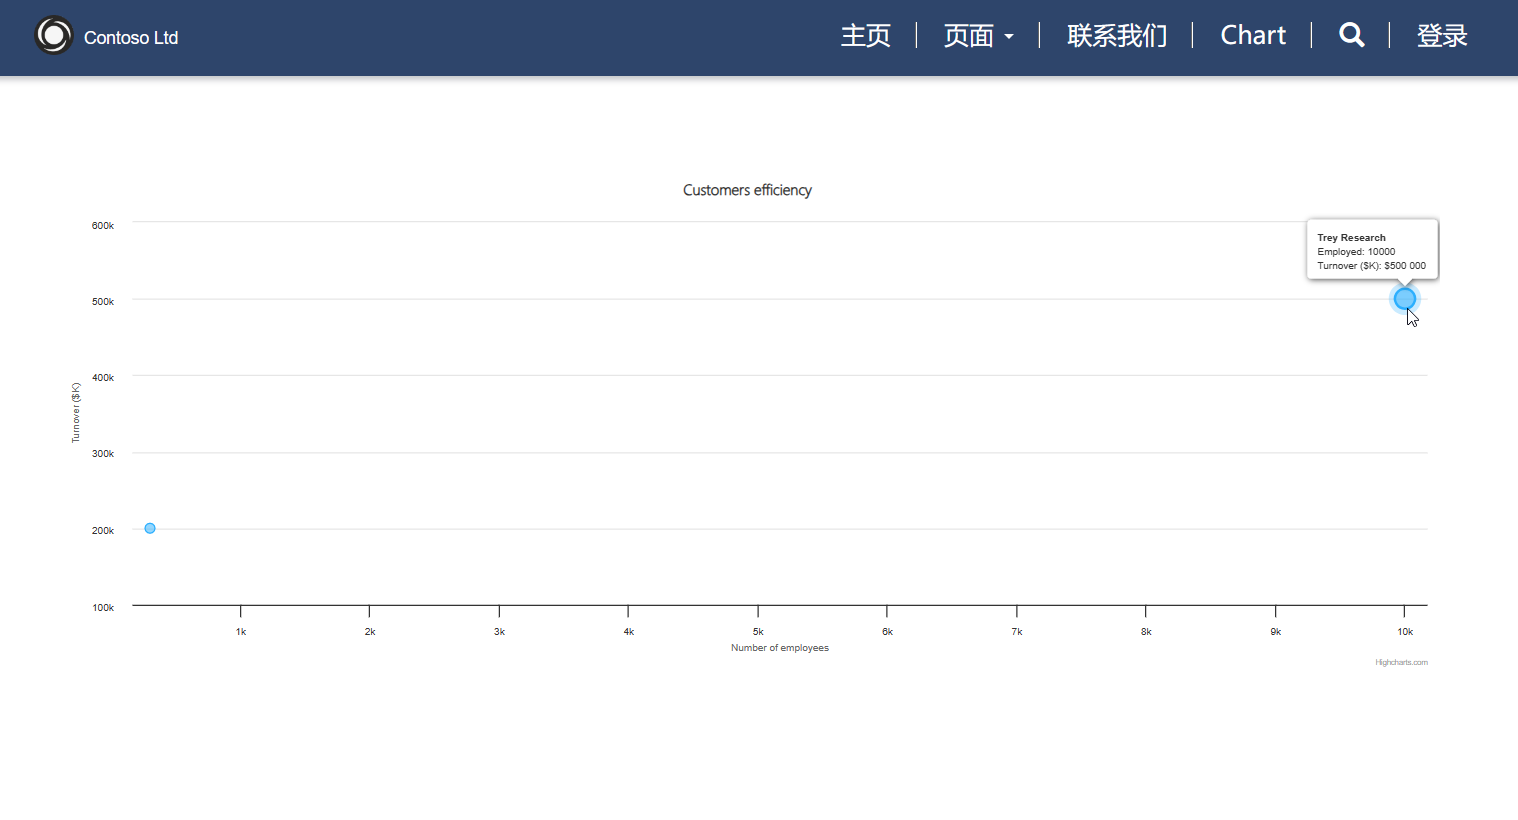Screen dimensions: 1518x820
Task: Click the 7k x-axis label
Action: [x=1017, y=632]
